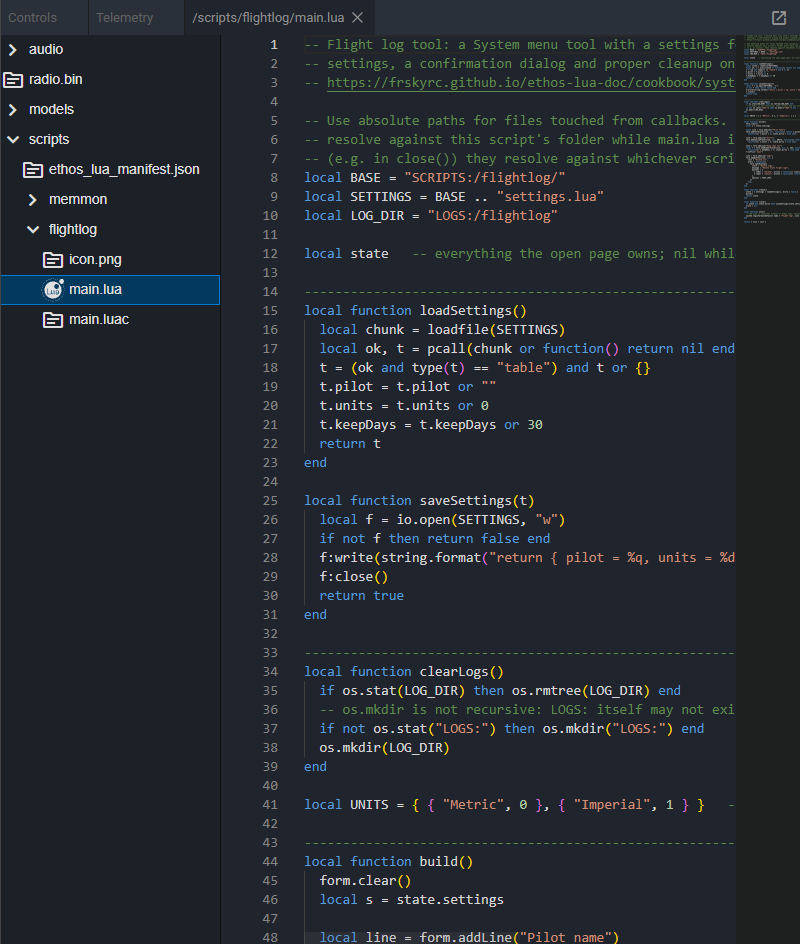Collapse the flightlog folder chevron
The image size is (800, 944).
coord(33,229)
